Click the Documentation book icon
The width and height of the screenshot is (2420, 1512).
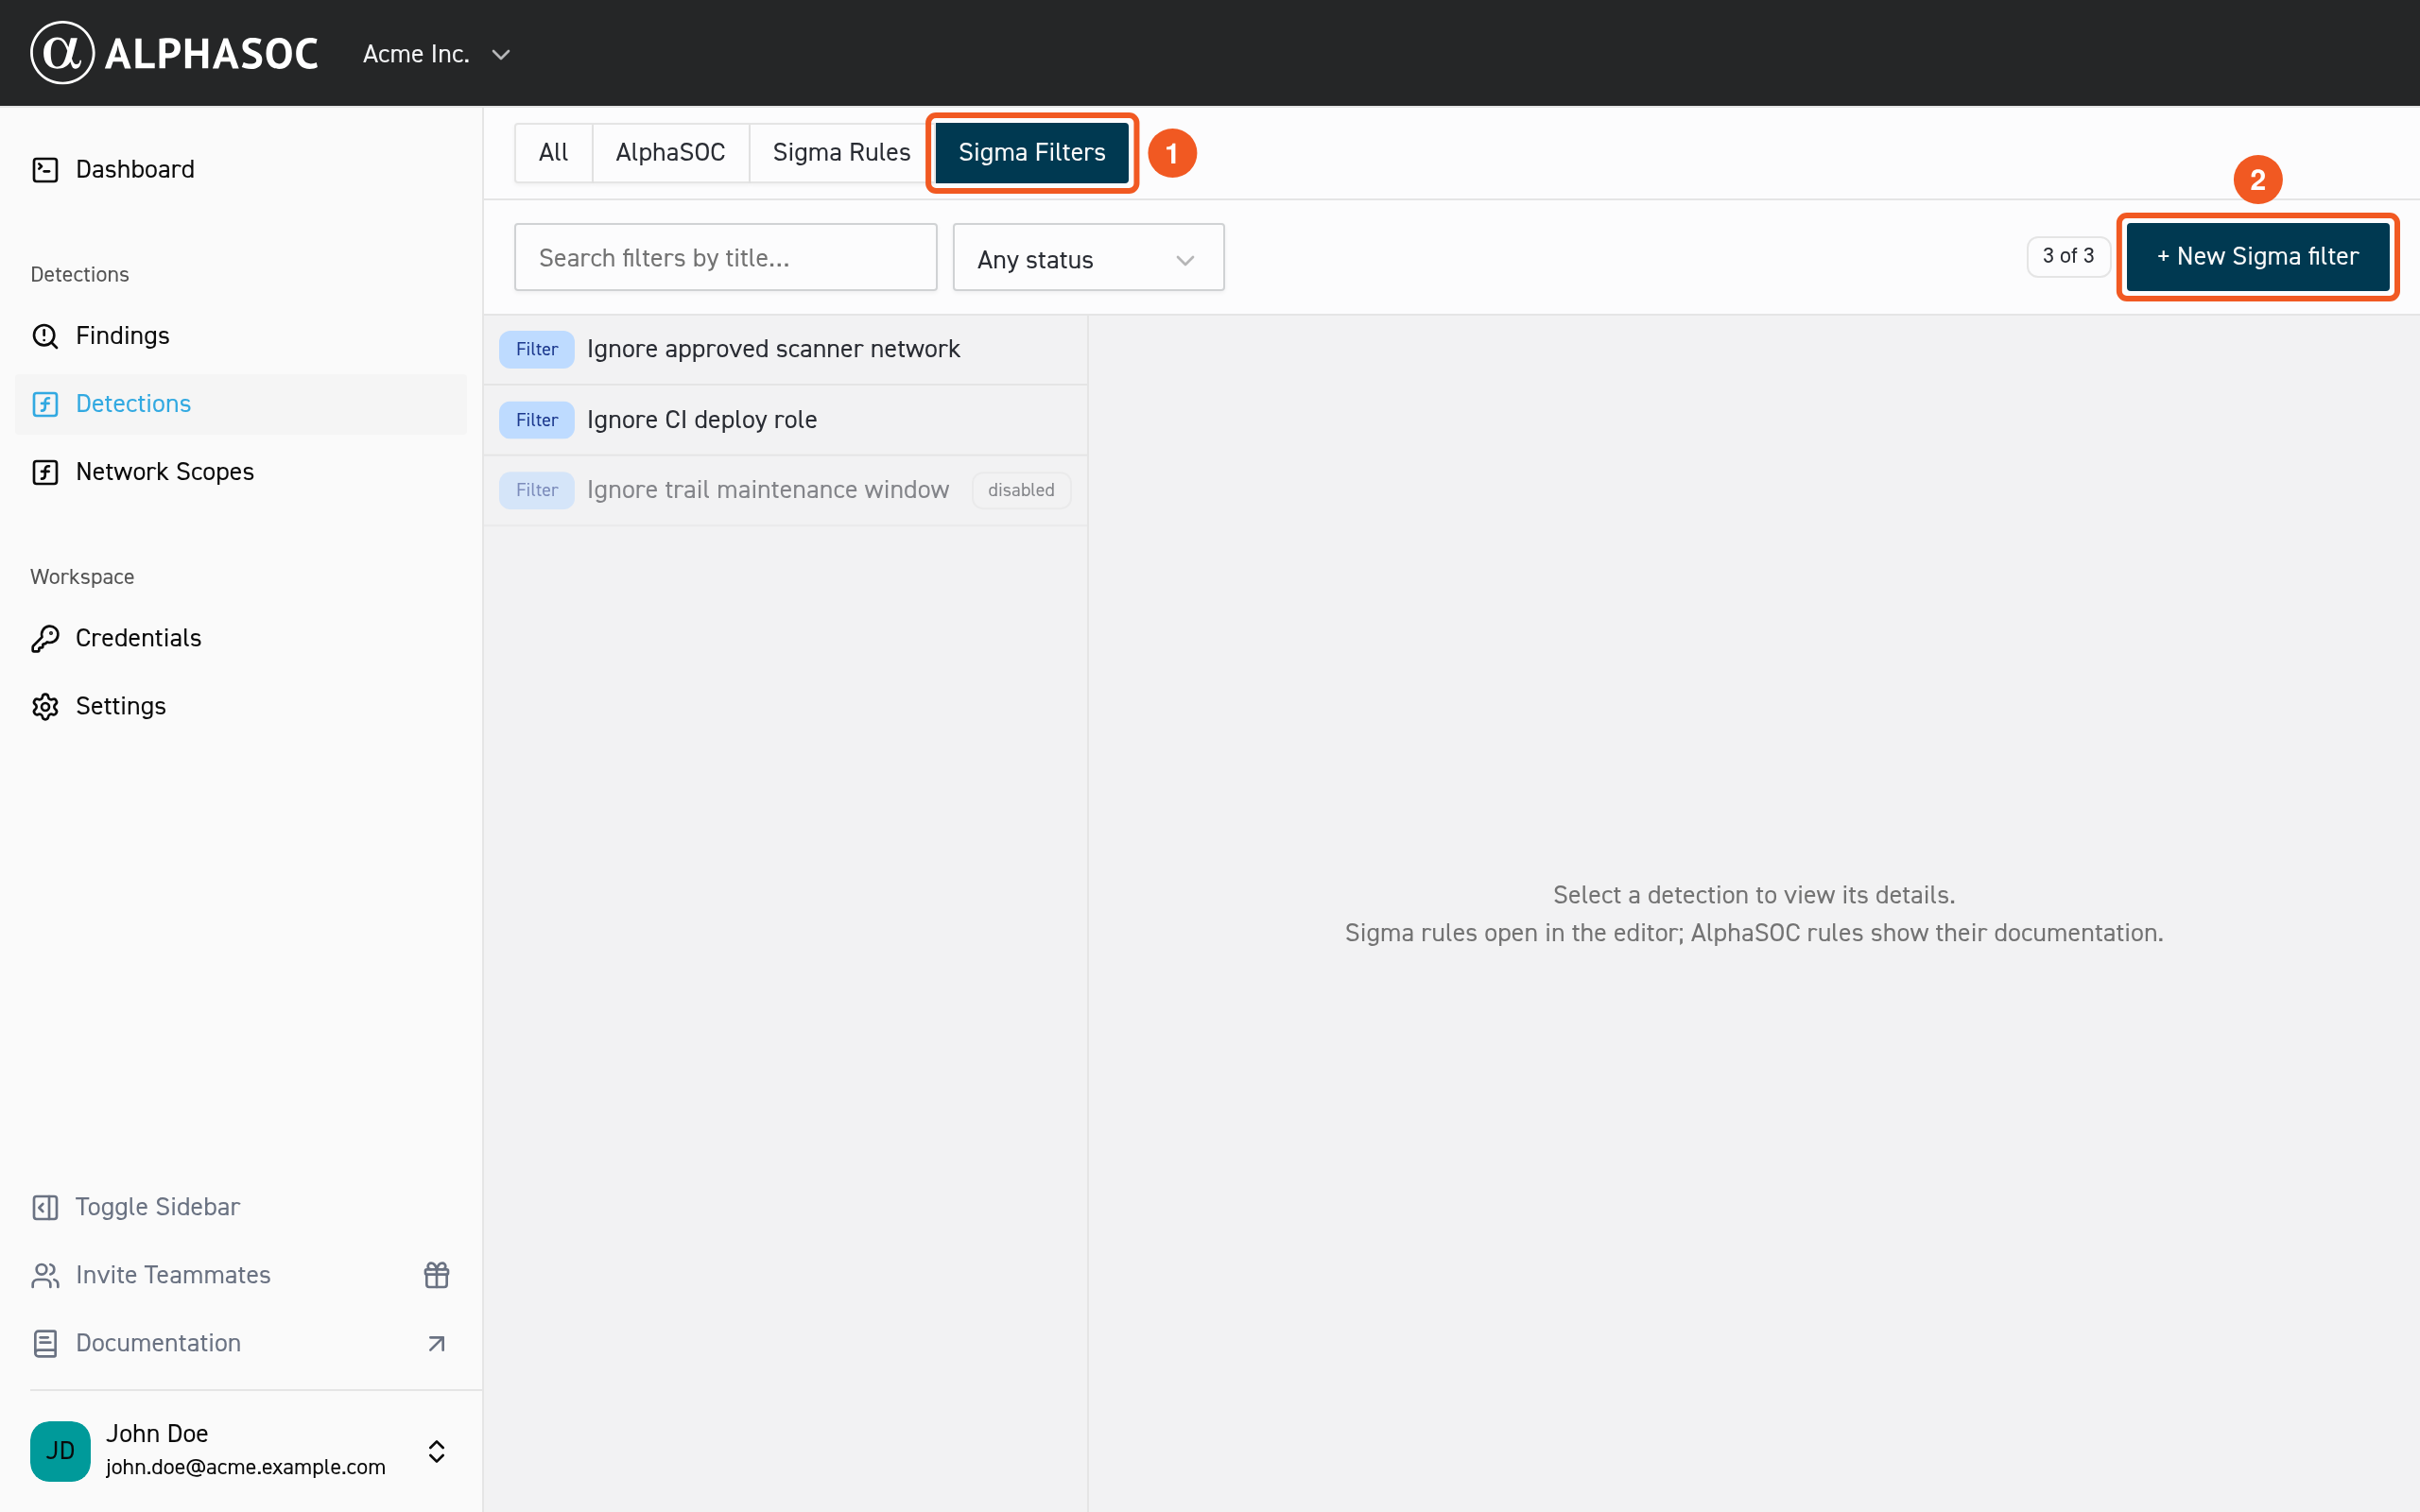tap(45, 1343)
